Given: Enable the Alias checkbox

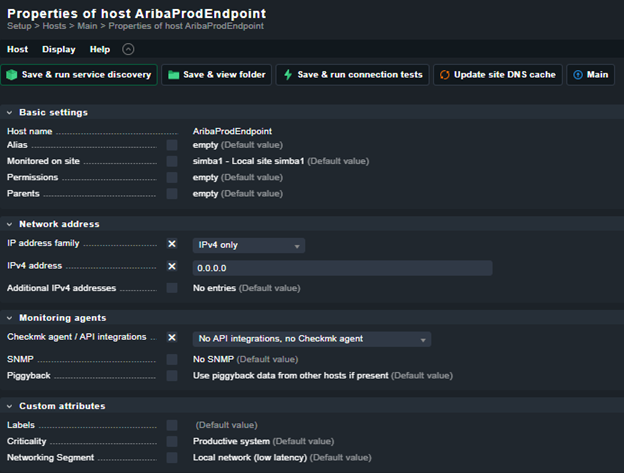Looking at the screenshot, I should (x=172, y=146).
